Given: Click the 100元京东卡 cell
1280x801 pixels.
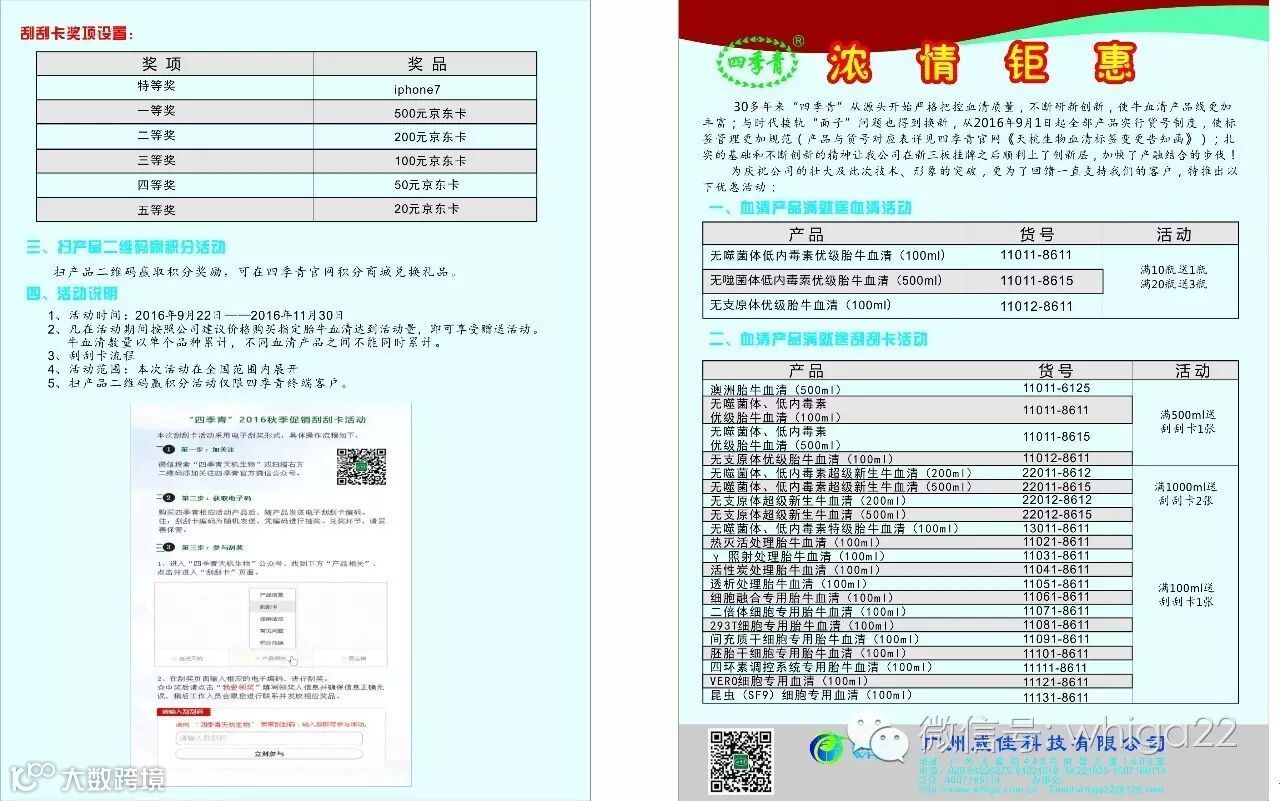Looking at the screenshot, I should 425,161.
